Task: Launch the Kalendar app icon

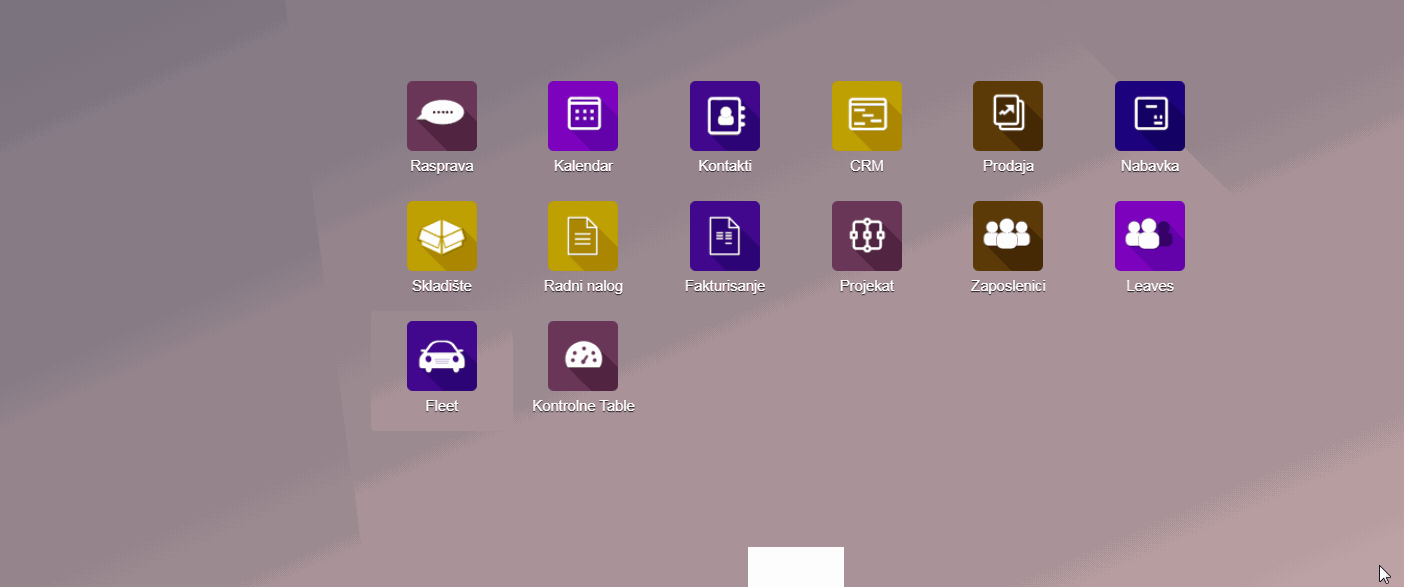Action: [x=583, y=116]
